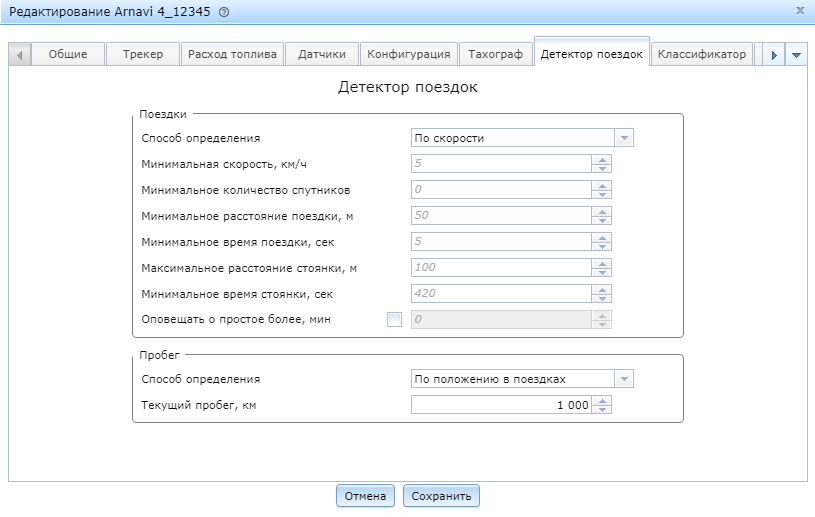The width and height of the screenshot is (815, 517).
Task: Increase Максимальное расстояние стоянки value
Action: tap(602, 263)
